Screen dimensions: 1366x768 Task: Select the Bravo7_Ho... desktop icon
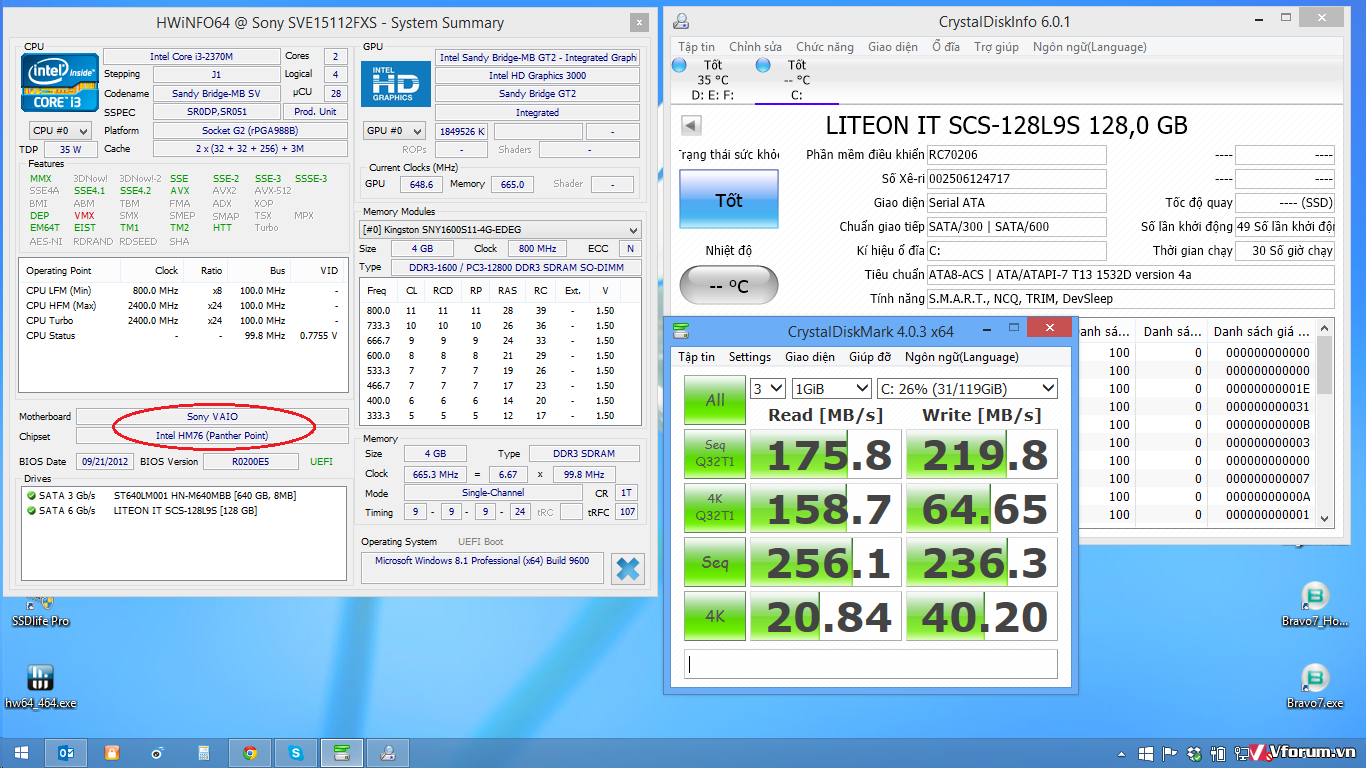(1315, 605)
